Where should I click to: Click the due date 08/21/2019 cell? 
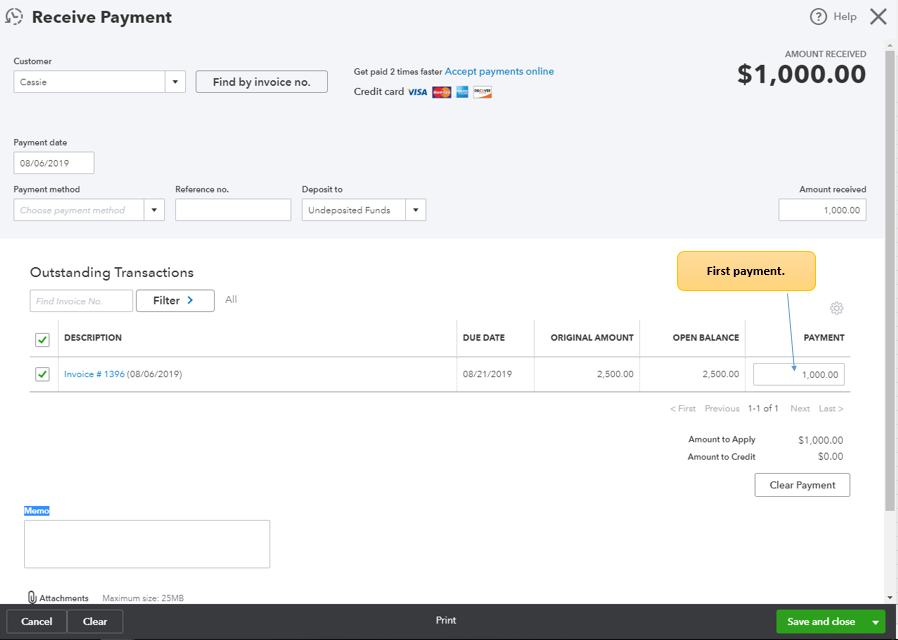click(487, 374)
